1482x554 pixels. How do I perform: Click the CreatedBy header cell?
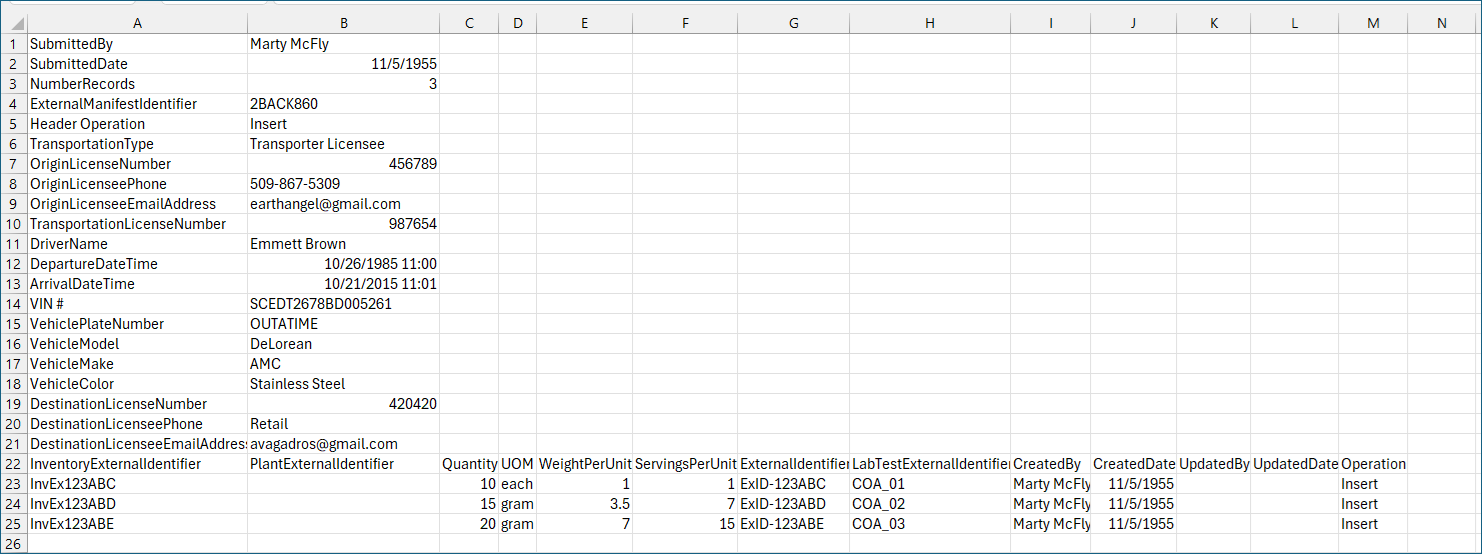[1050, 464]
